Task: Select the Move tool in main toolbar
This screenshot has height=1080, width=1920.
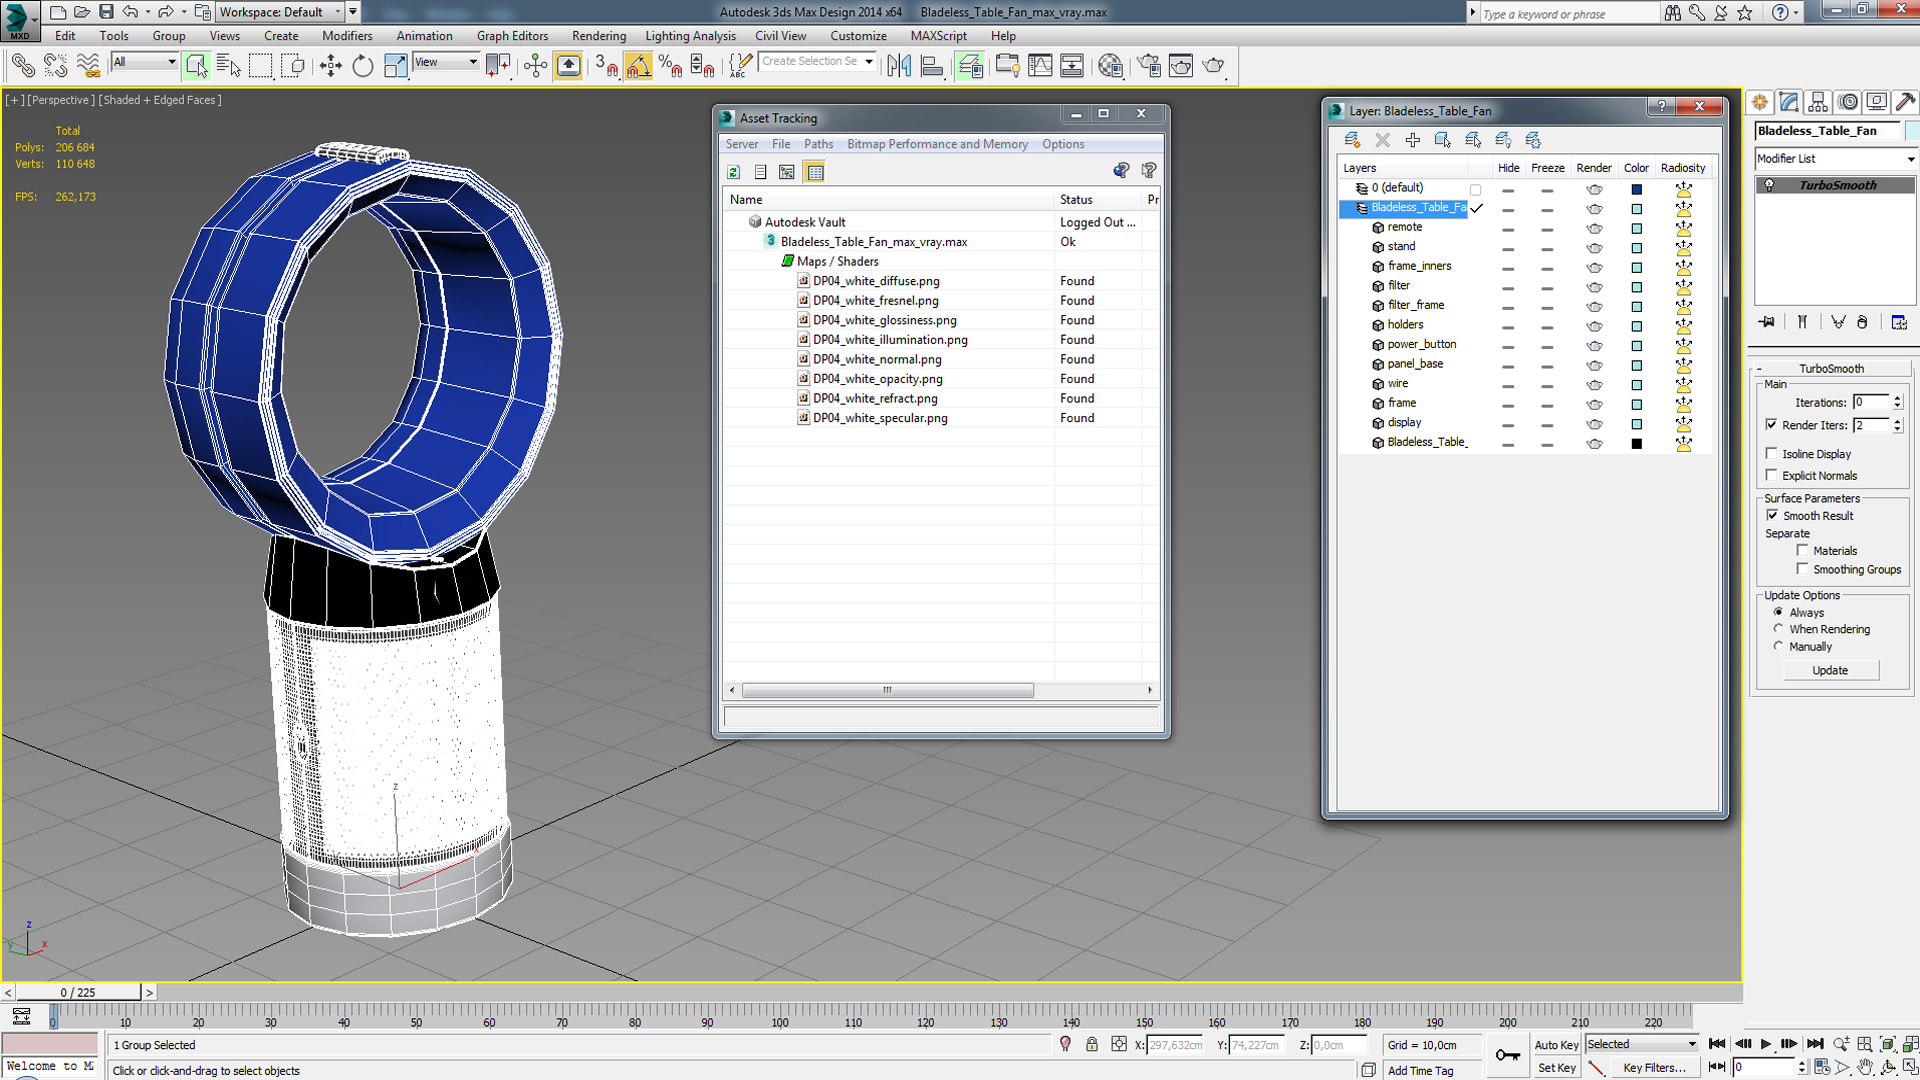Action: [x=330, y=66]
